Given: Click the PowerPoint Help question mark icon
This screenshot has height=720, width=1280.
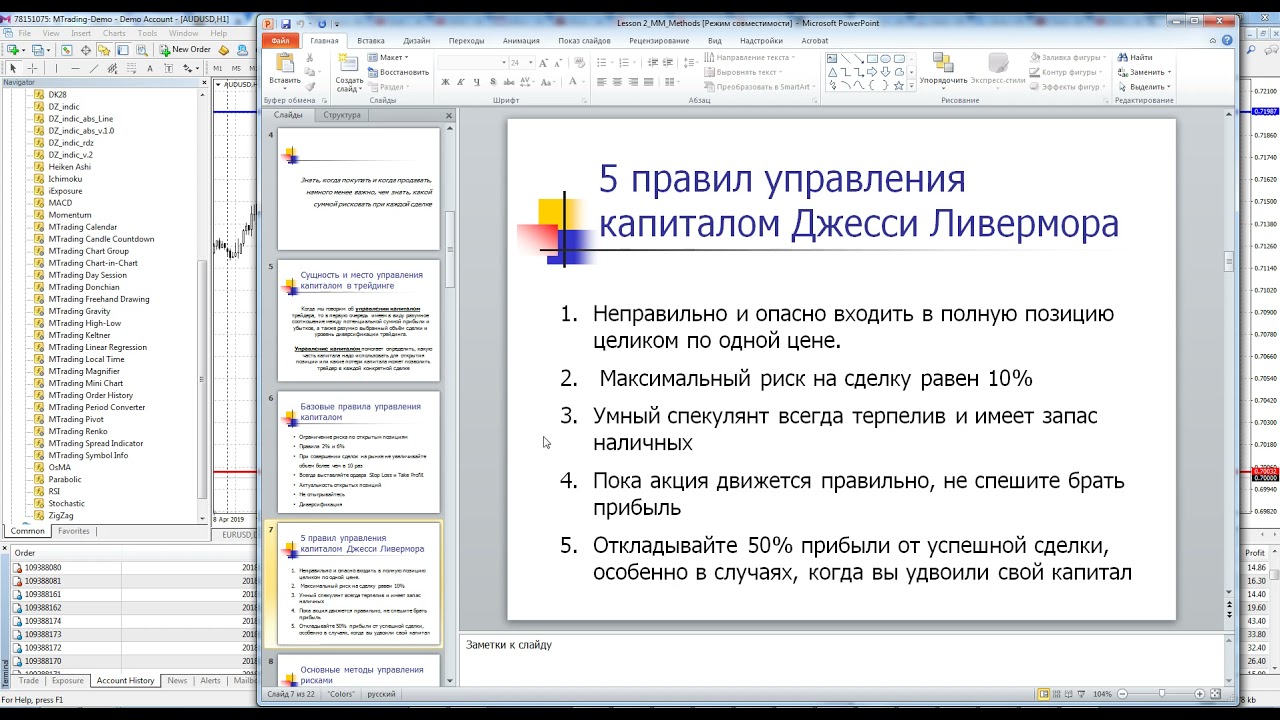Looking at the screenshot, I should coord(1227,40).
